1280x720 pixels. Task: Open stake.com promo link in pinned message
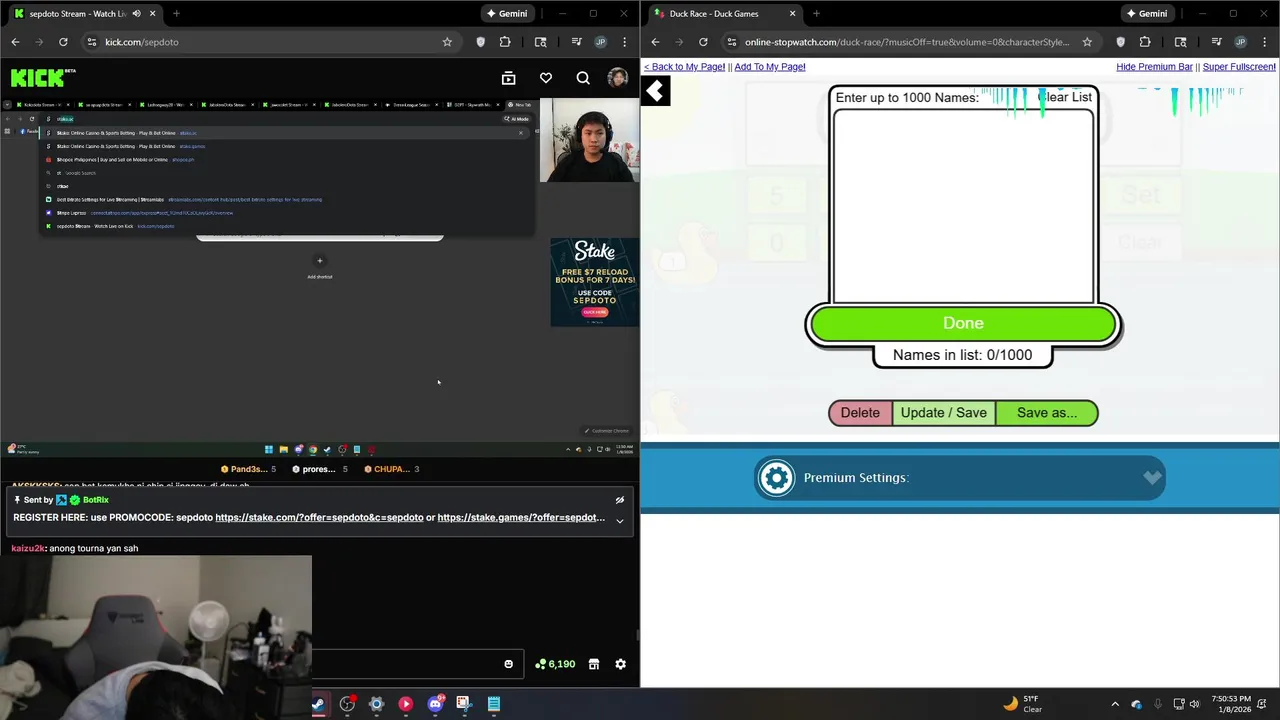(319, 518)
